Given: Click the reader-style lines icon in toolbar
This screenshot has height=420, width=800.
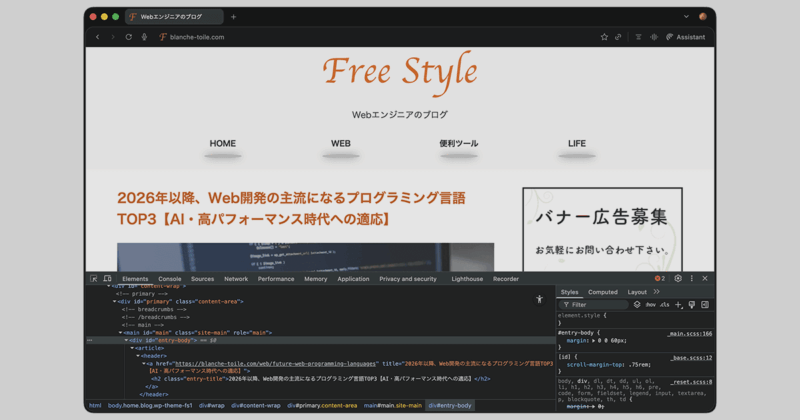Looking at the screenshot, I should (x=638, y=37).
